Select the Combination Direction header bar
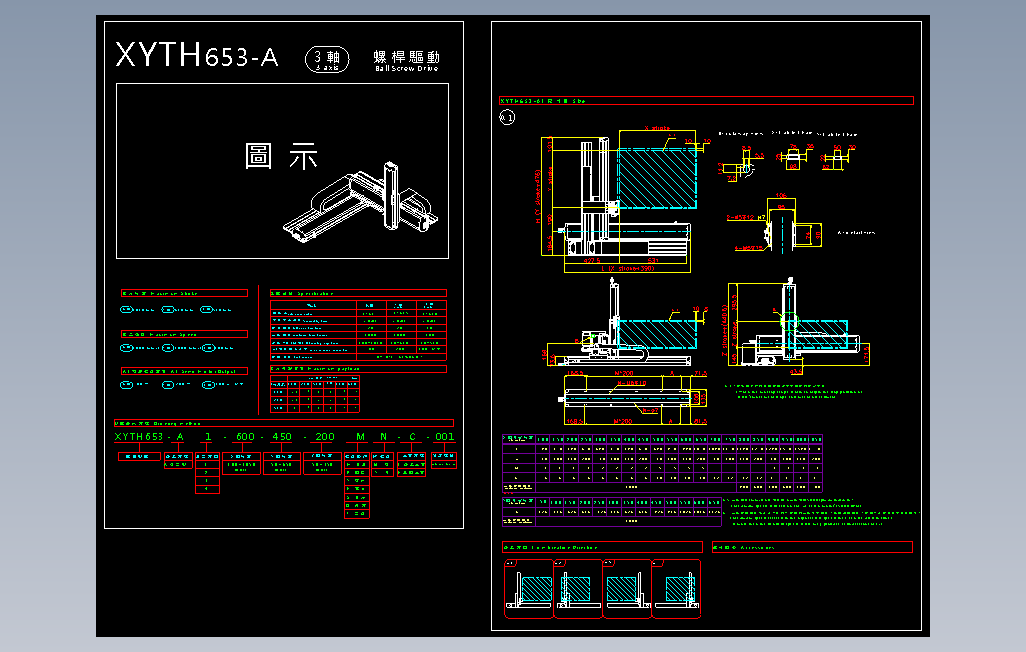 pos(602,547)
